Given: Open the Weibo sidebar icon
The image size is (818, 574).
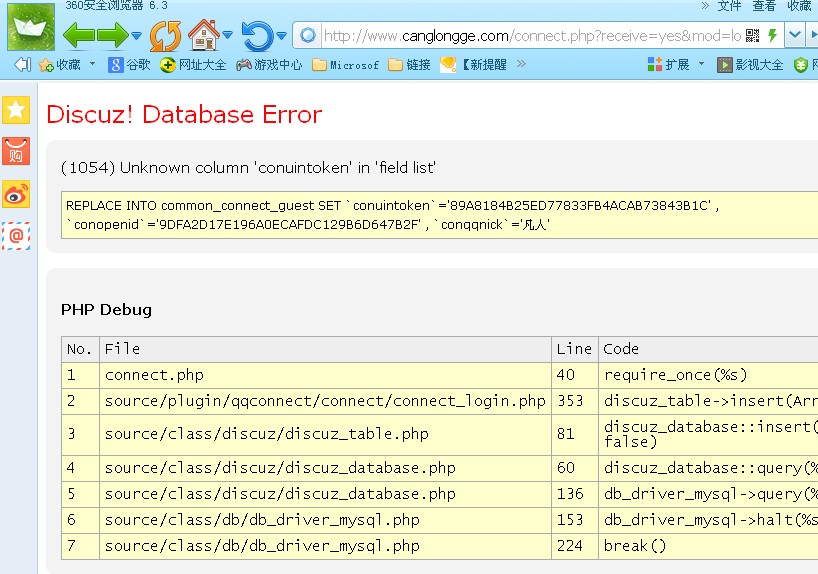Looking at the screenshot, I should [x=16, y=194].
